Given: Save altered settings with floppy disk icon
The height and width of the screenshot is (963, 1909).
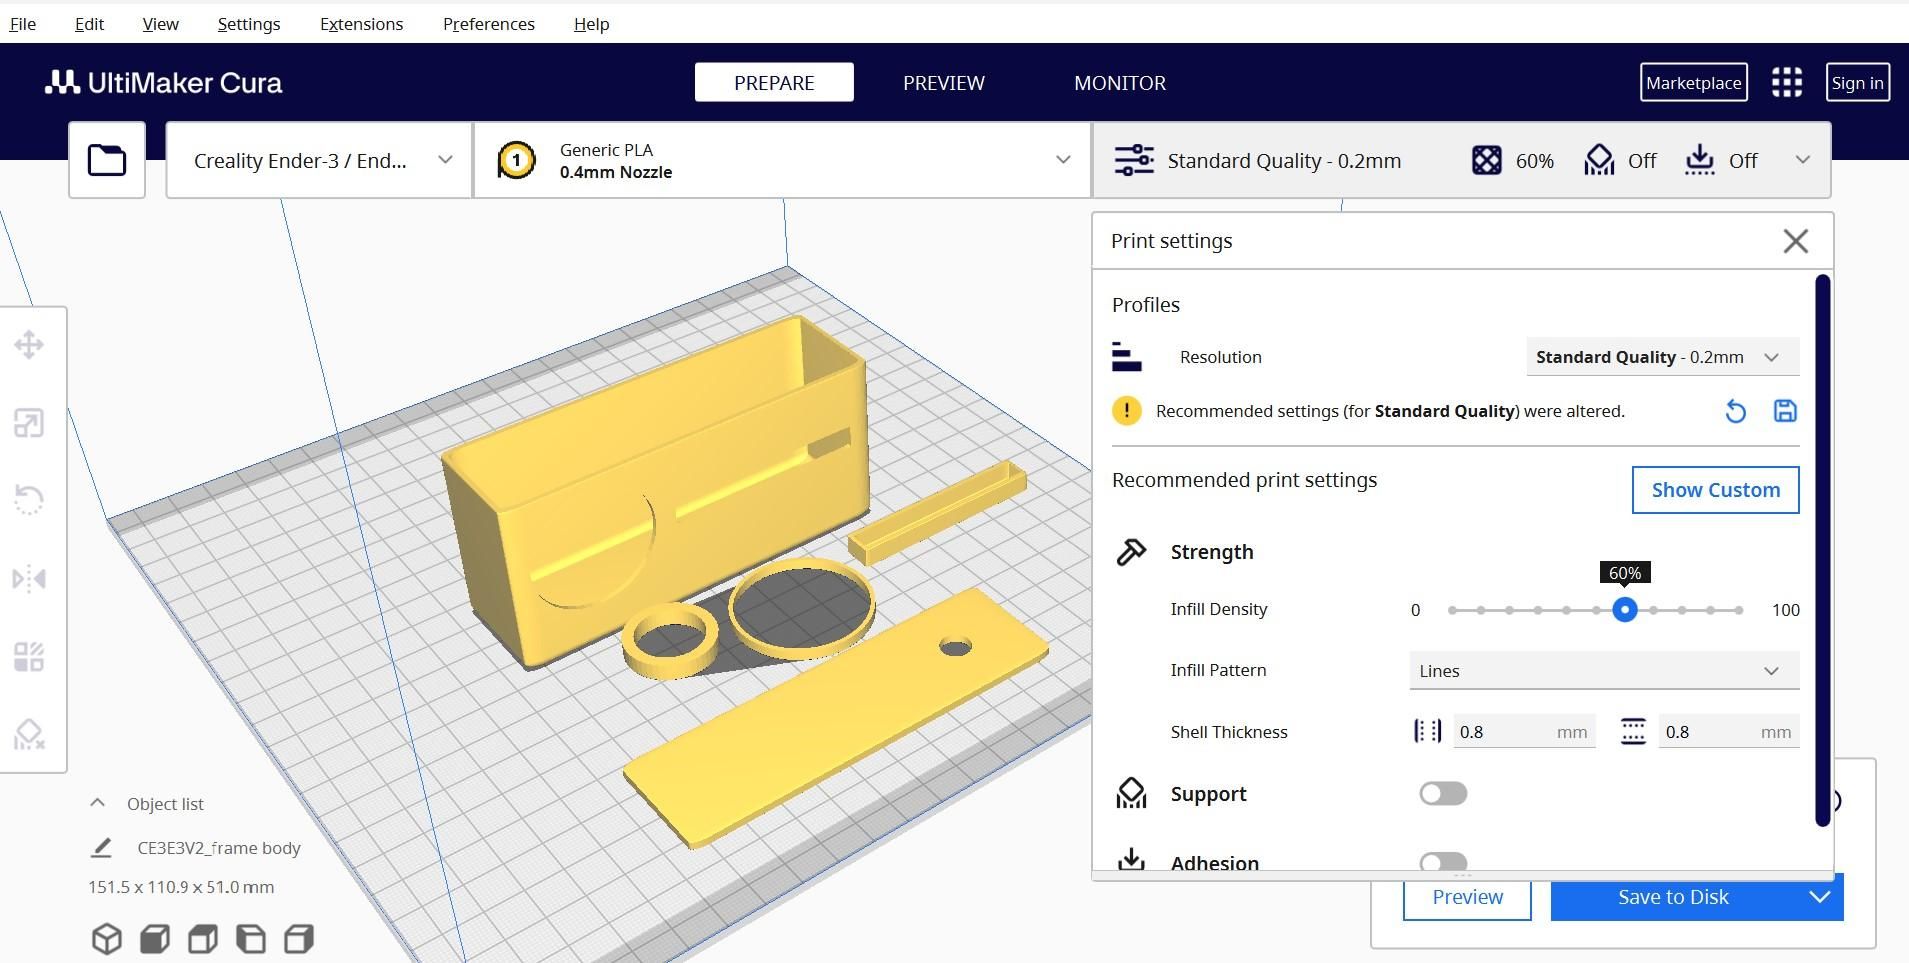Looking at the screenshot, I should tap(1785, 411).
